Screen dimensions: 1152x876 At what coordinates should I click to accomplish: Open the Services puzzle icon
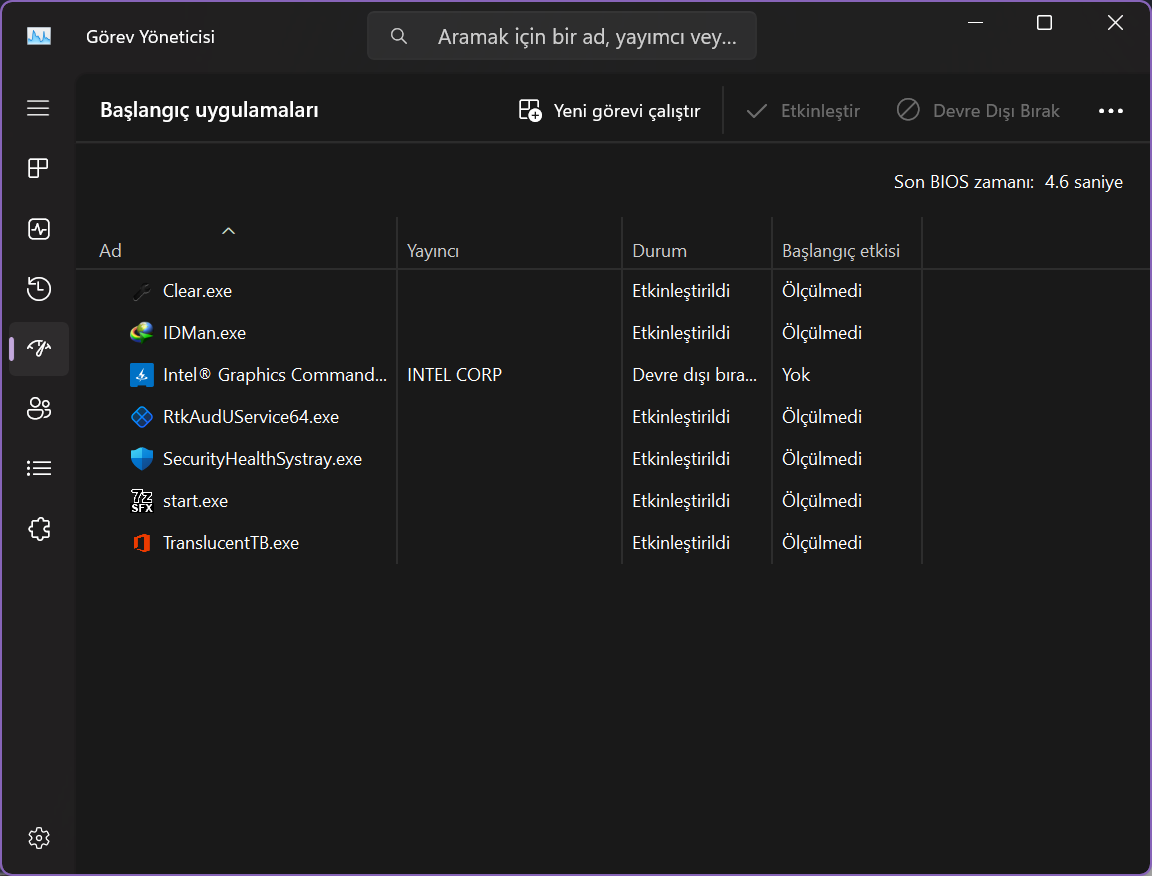[x=38, y=529]
